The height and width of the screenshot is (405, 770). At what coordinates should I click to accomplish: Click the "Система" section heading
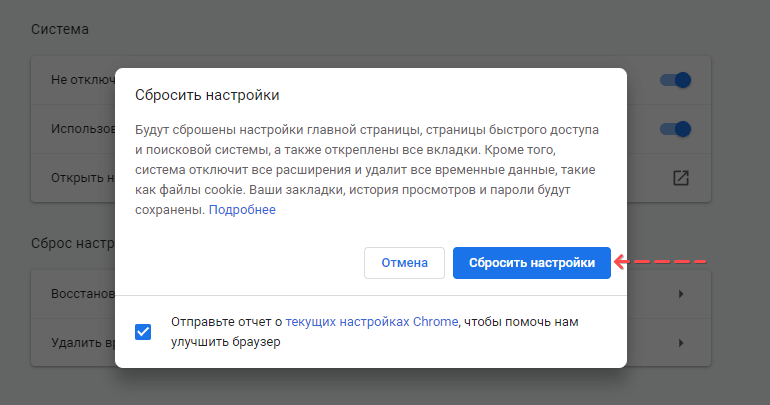click(x=60, y=28)
